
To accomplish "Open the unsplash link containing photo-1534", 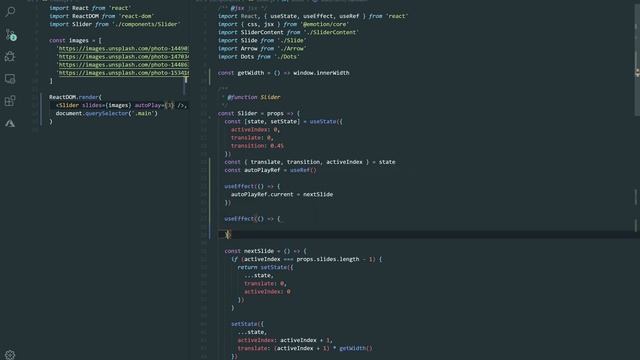I will coord(123,73).
